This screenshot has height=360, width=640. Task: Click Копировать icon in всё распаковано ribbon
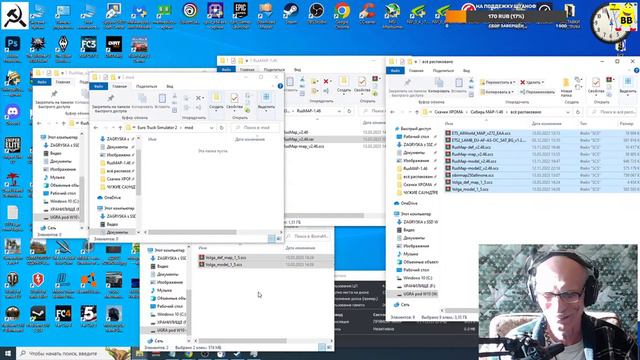point(439,85)
